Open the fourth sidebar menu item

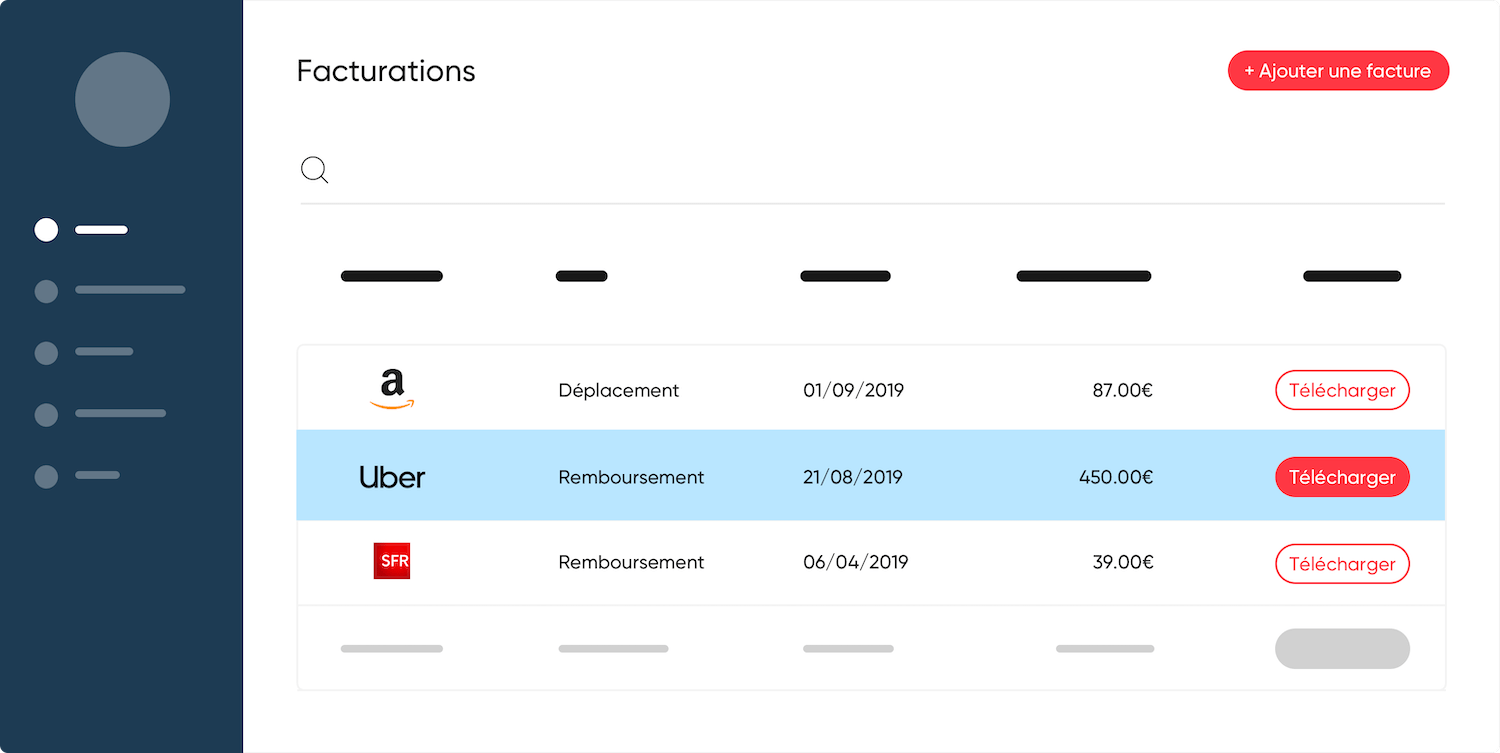click(100, 414)
